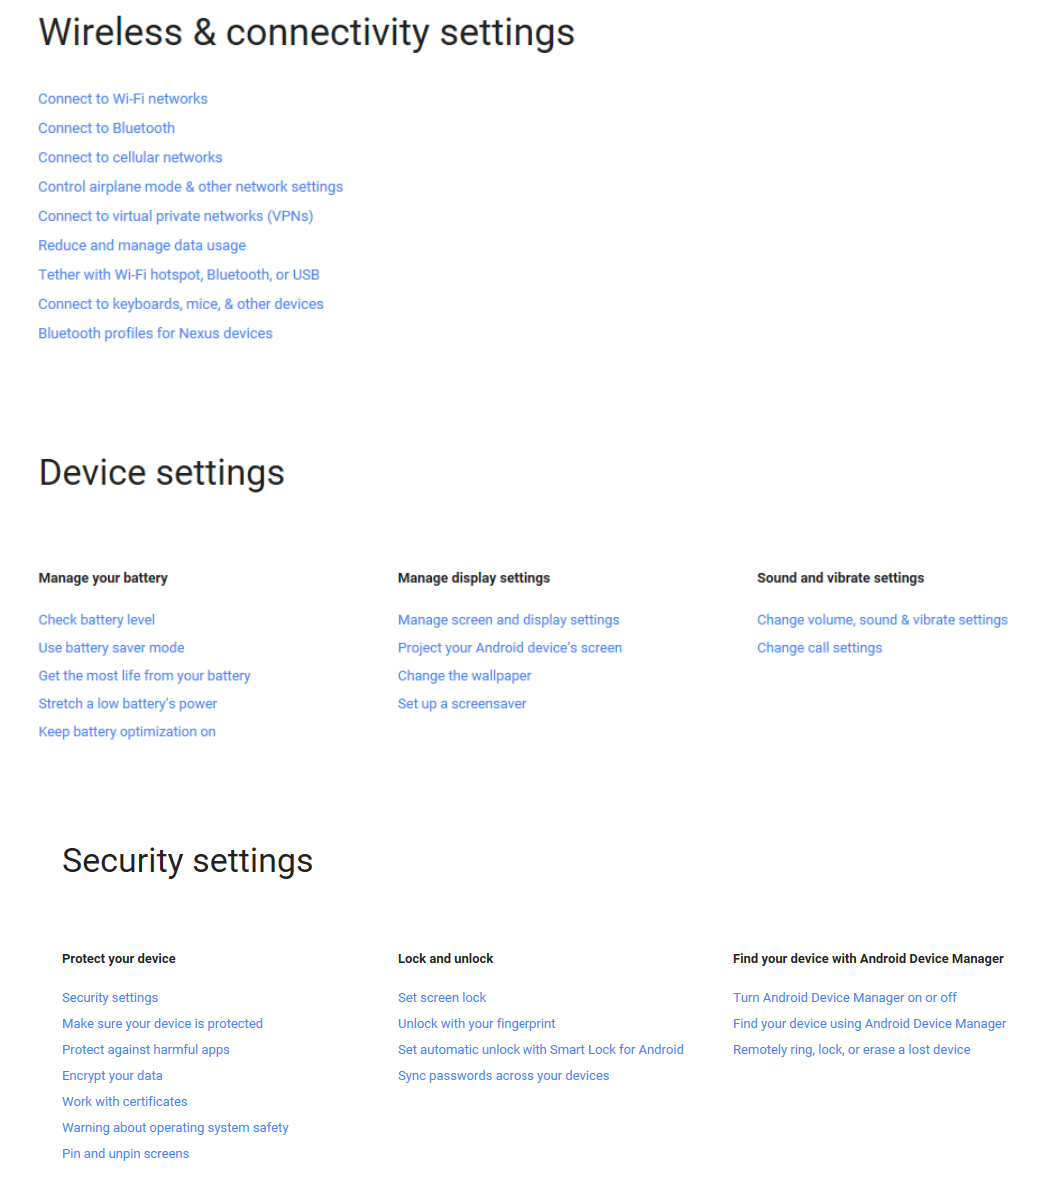
Task: Open Control airplane mode & other network settings
Action: coord(191,187)
